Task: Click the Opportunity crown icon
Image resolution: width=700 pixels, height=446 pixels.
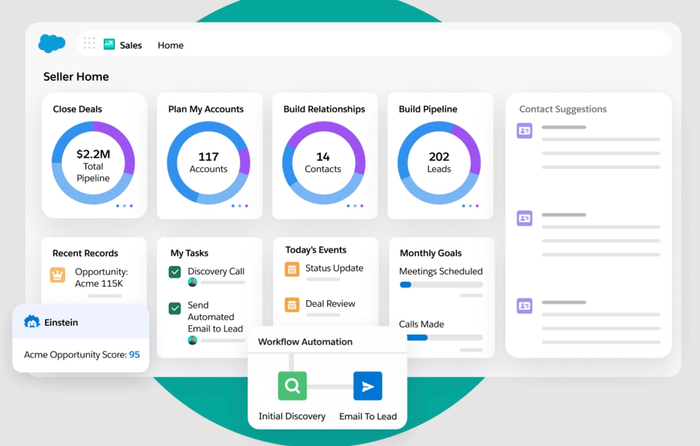Action: pos(58,275)
